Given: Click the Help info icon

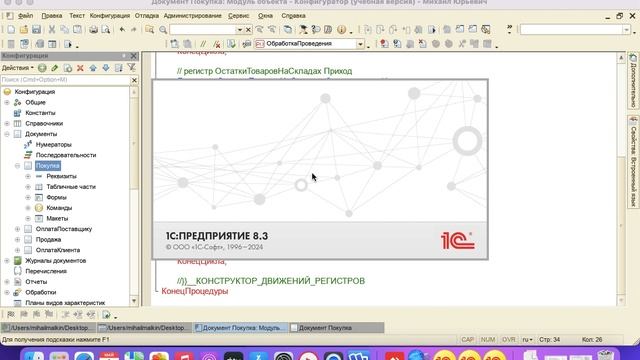Looking at the screenshot, I should pyautogui.click(x=342, y=29).
